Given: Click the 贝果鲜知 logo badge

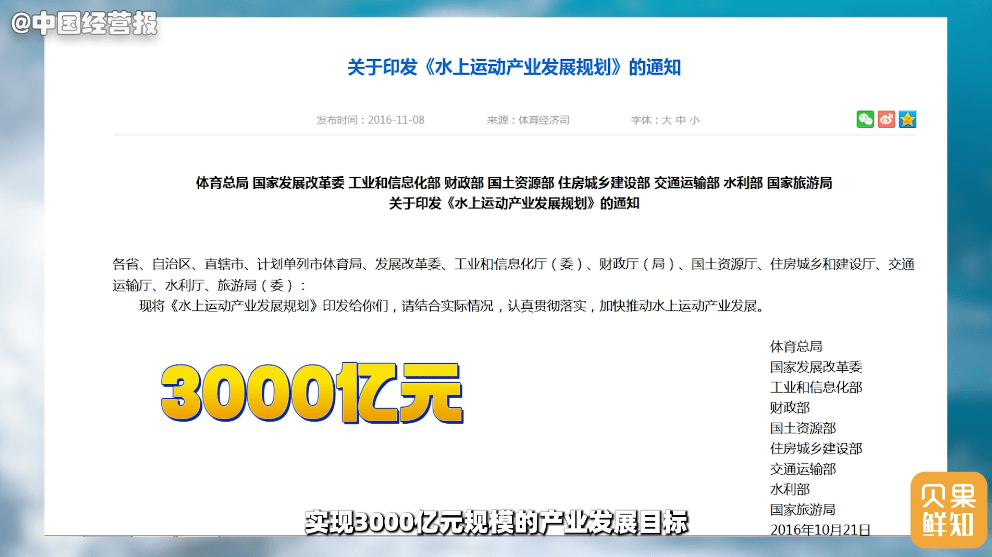Looking at the screenshot, I should click(947, 509).
